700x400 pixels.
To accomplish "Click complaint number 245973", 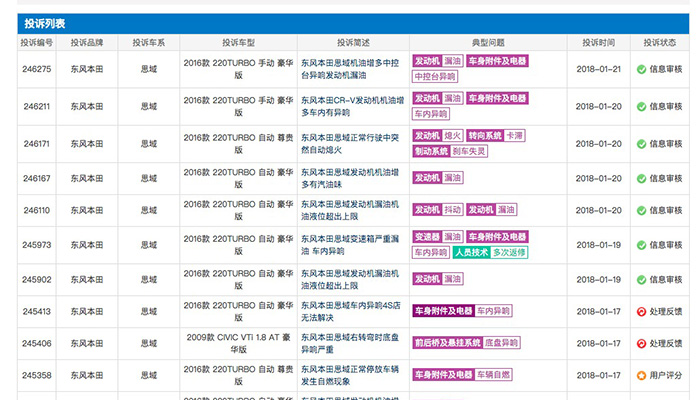I will point(37,245).
